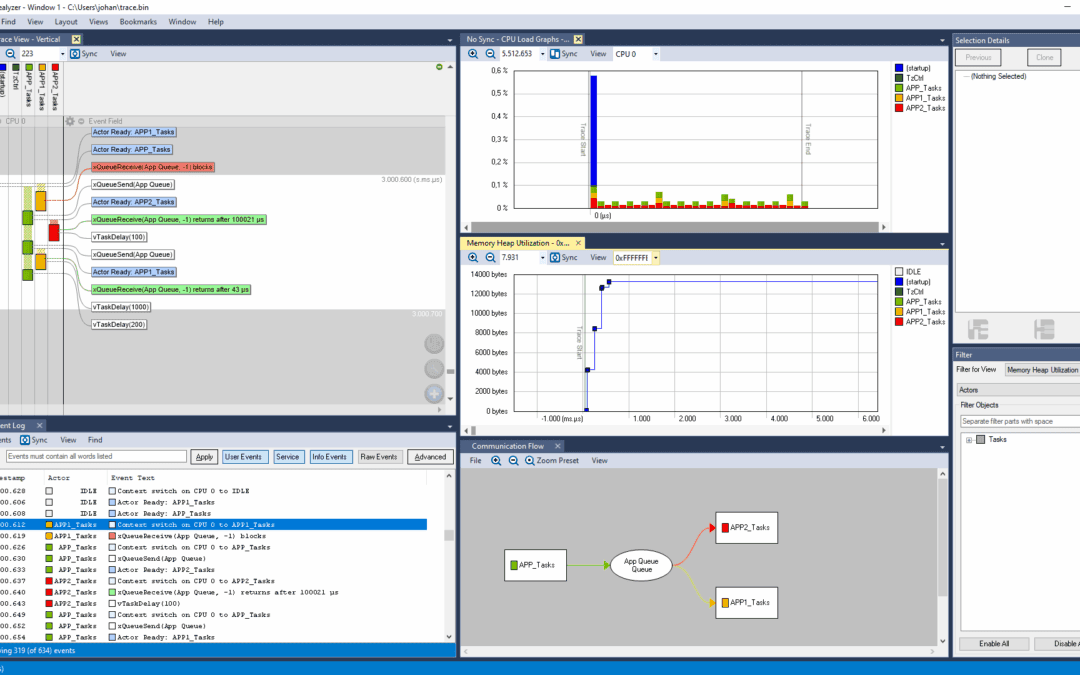Open the Layout menu

point(66,22)
